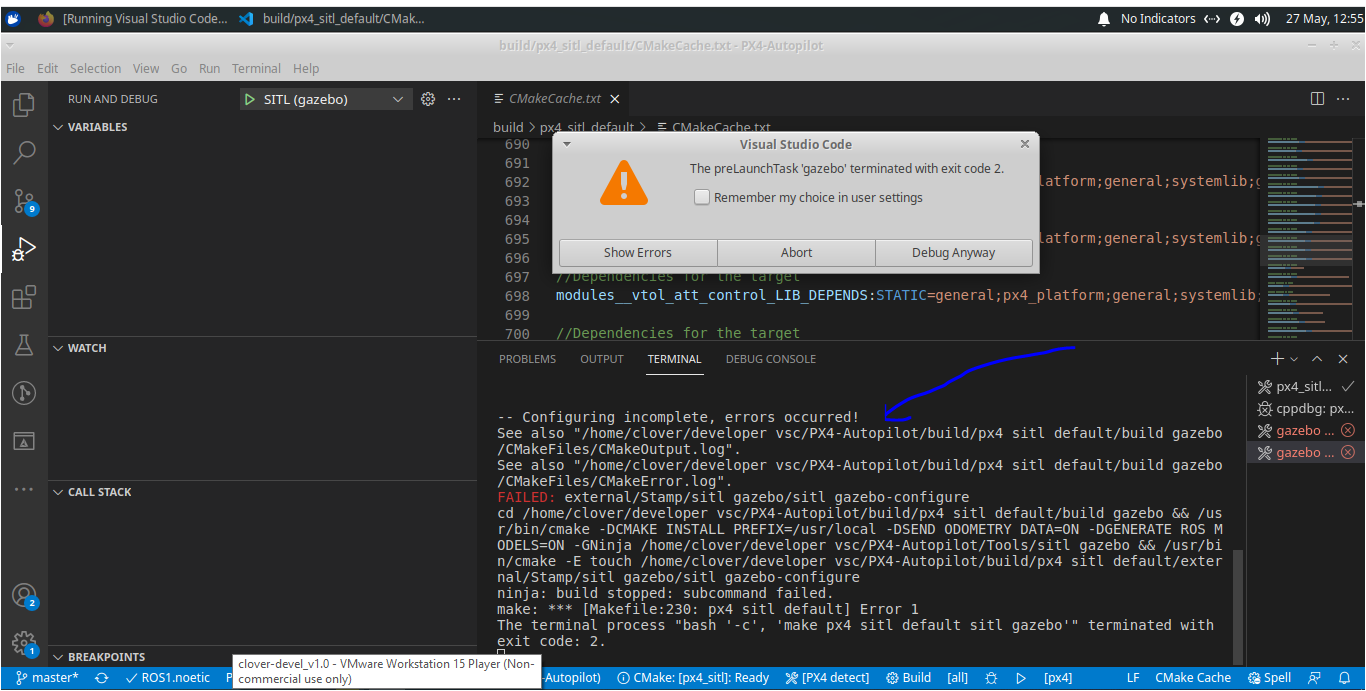Click the Debug Anyway button
The height and width of the screenshot is (691, 1366).
coord(953,252)
